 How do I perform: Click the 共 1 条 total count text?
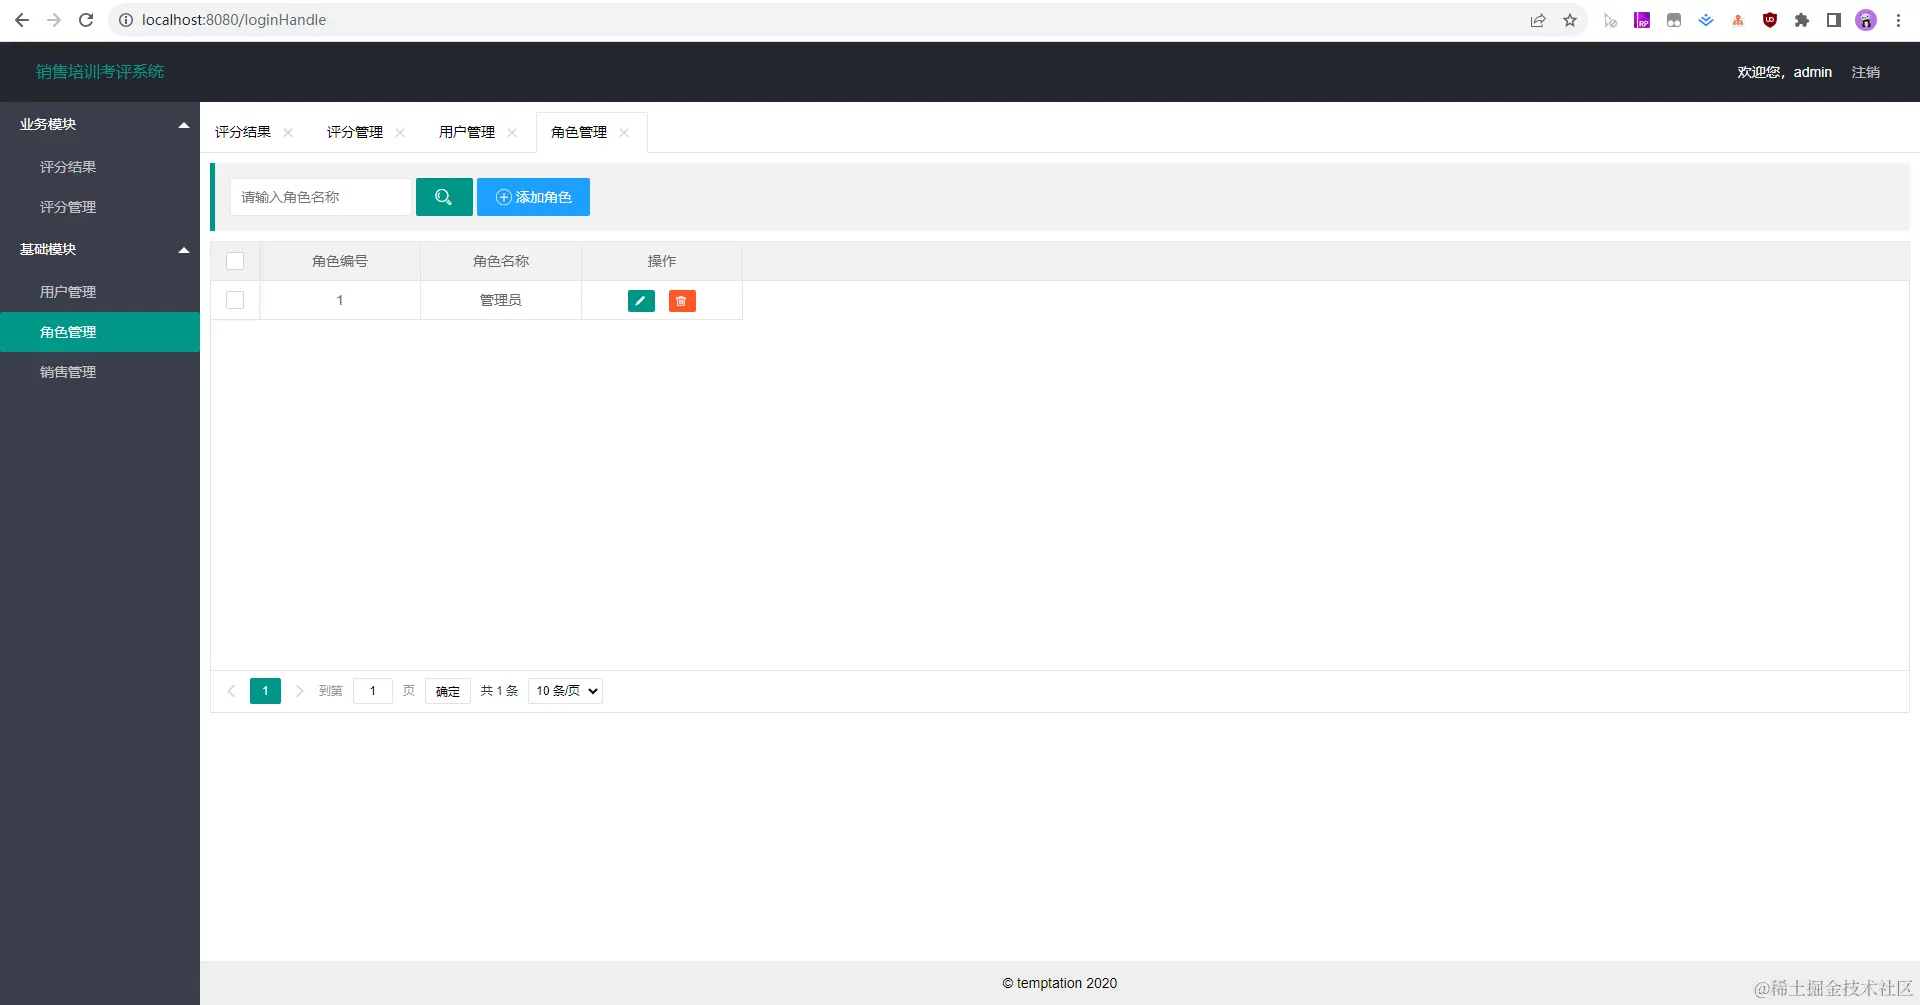click(x=499, y=691)
